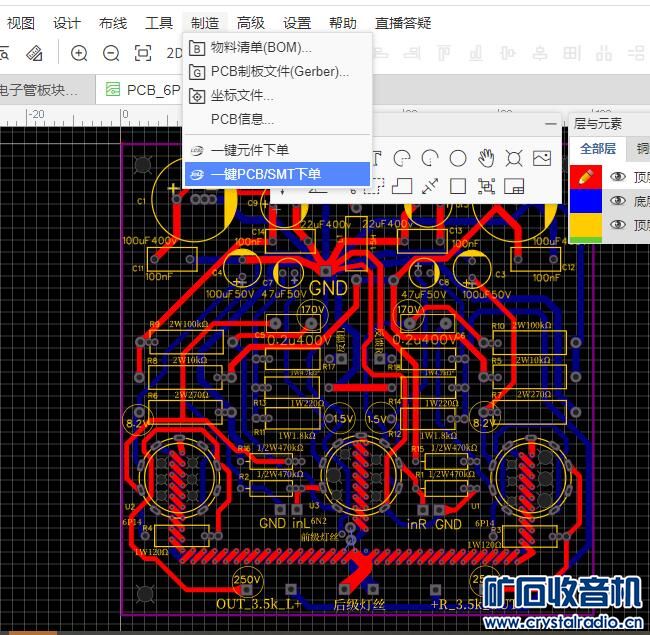
Task: Click the zoom out magnifier icon
Action: (x=111, y=53)
